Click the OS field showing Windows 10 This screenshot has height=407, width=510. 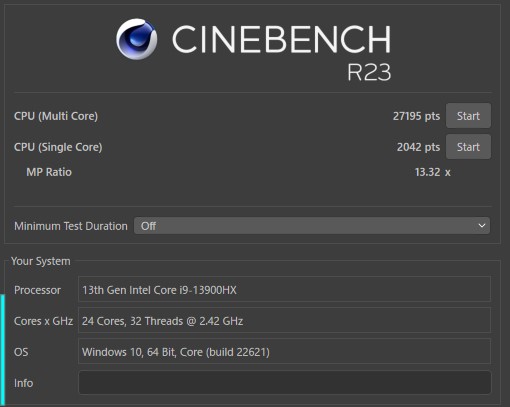tap(284, 351)
